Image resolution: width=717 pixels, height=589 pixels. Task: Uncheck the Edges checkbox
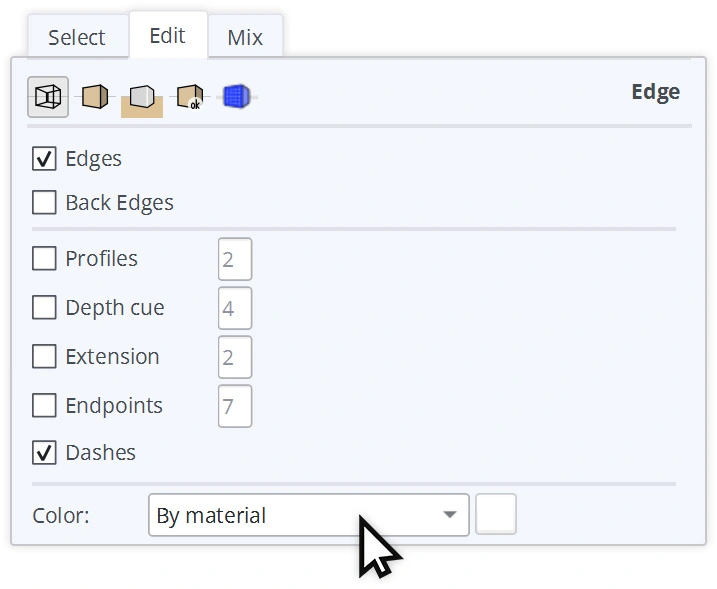[44, 159]
